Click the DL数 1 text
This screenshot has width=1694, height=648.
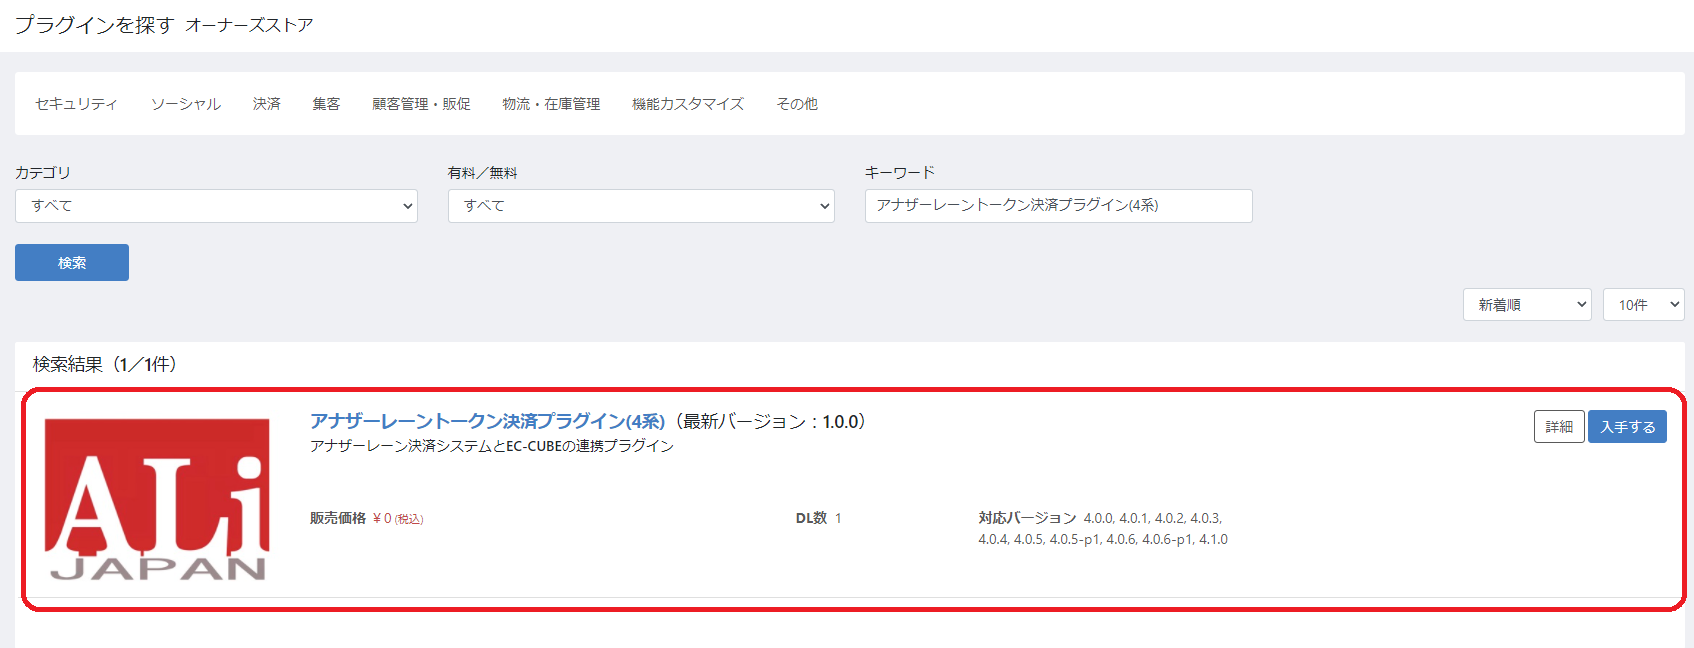[x=818, y=518]
